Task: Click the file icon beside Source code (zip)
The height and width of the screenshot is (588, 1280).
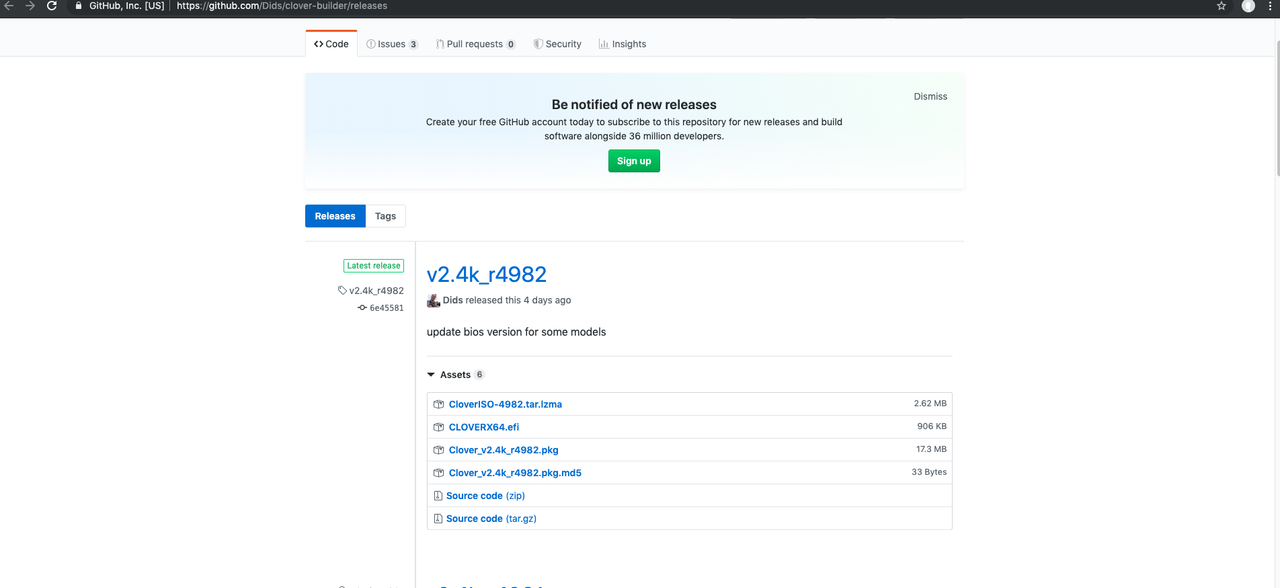Action: tap(438, 496)
